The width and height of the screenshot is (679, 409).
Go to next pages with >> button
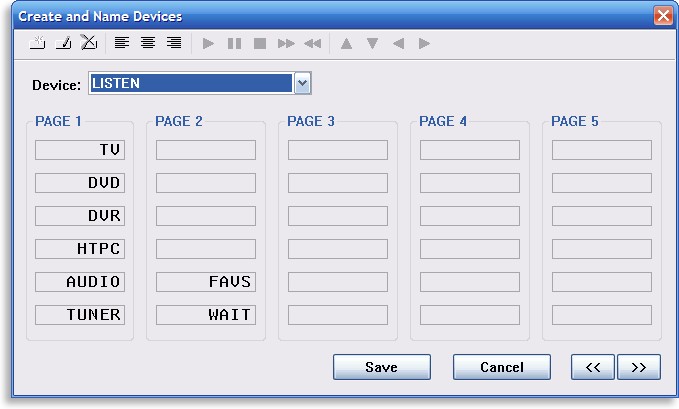click(x=639, y=367)
